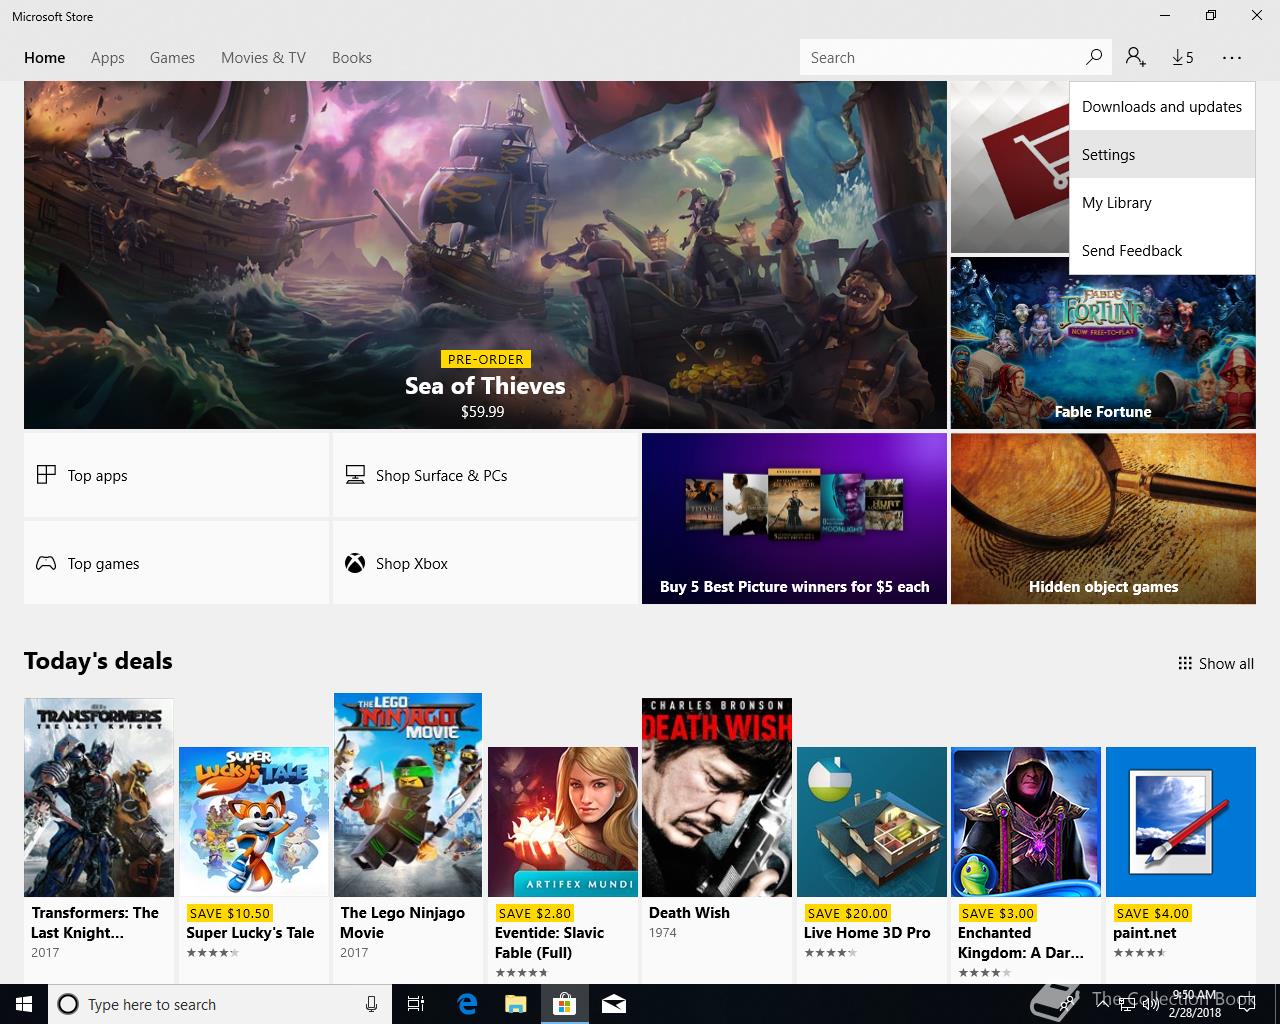Image resolution: width=1280 pixels, height=1024 pixels.
Task: Click the search magnifier icon
Action: (x=1094, y=57)
